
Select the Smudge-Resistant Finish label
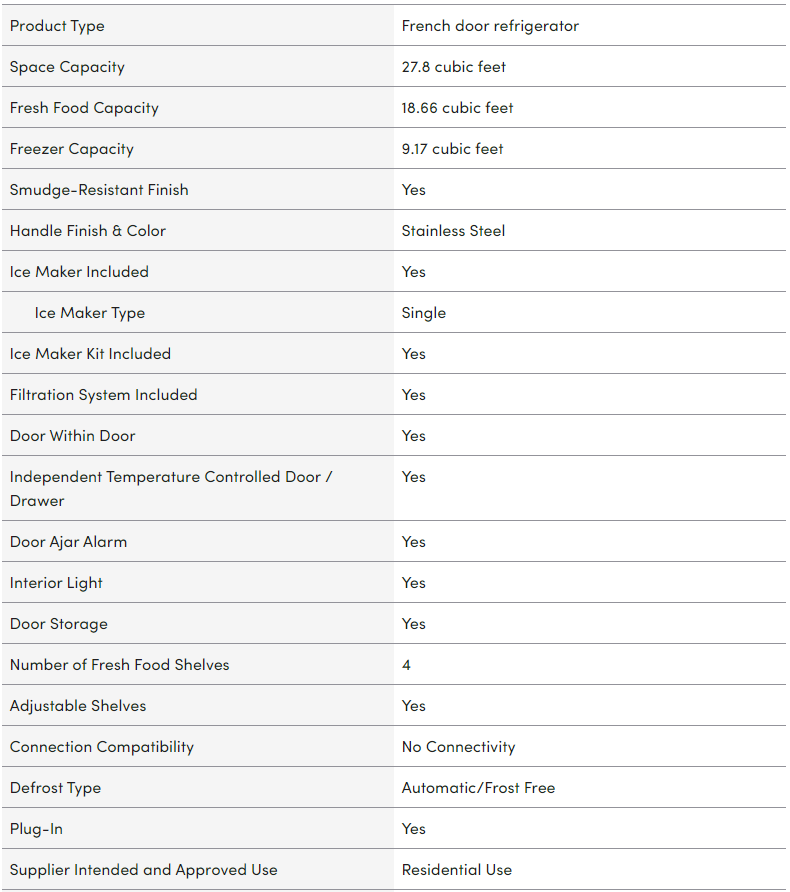99,190
